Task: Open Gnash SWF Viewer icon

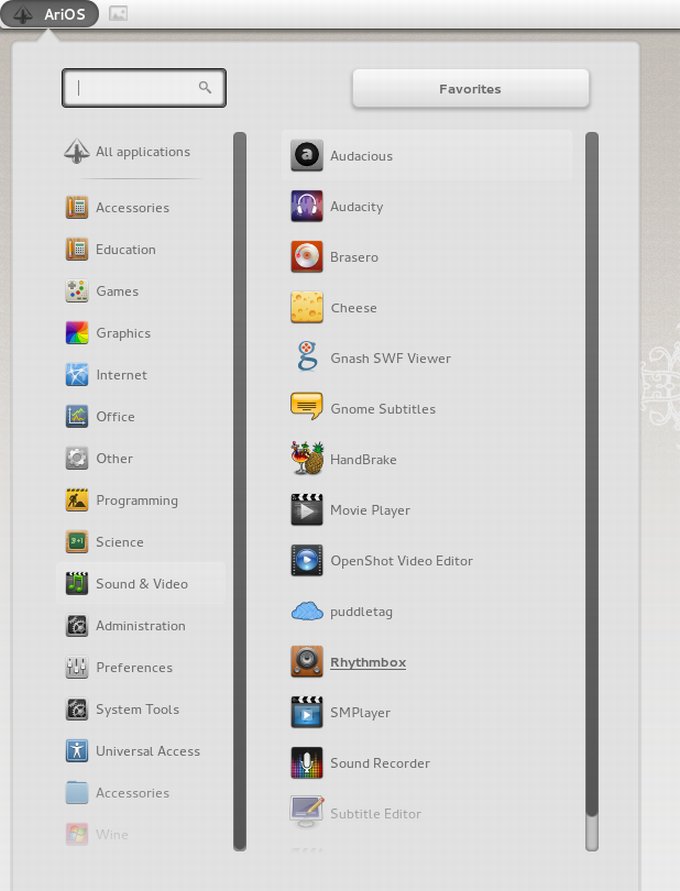Action: (307, 358)
